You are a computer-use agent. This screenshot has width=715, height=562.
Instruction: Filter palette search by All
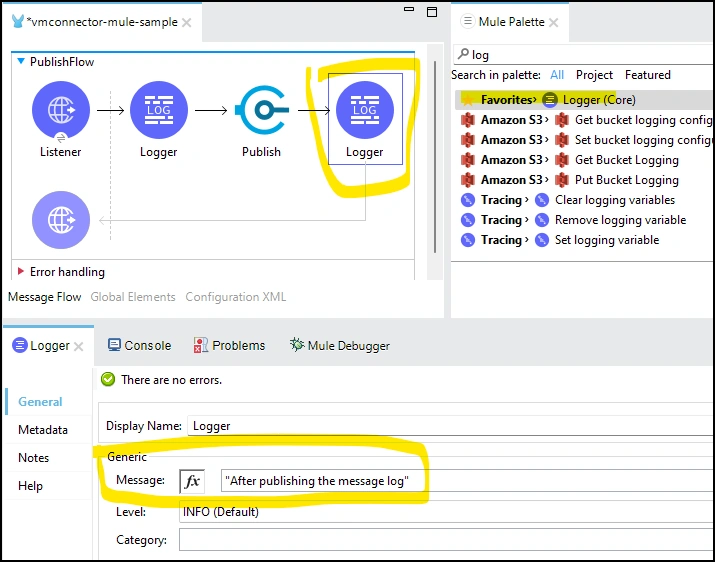pyautogui.click(x=557, y=75)
